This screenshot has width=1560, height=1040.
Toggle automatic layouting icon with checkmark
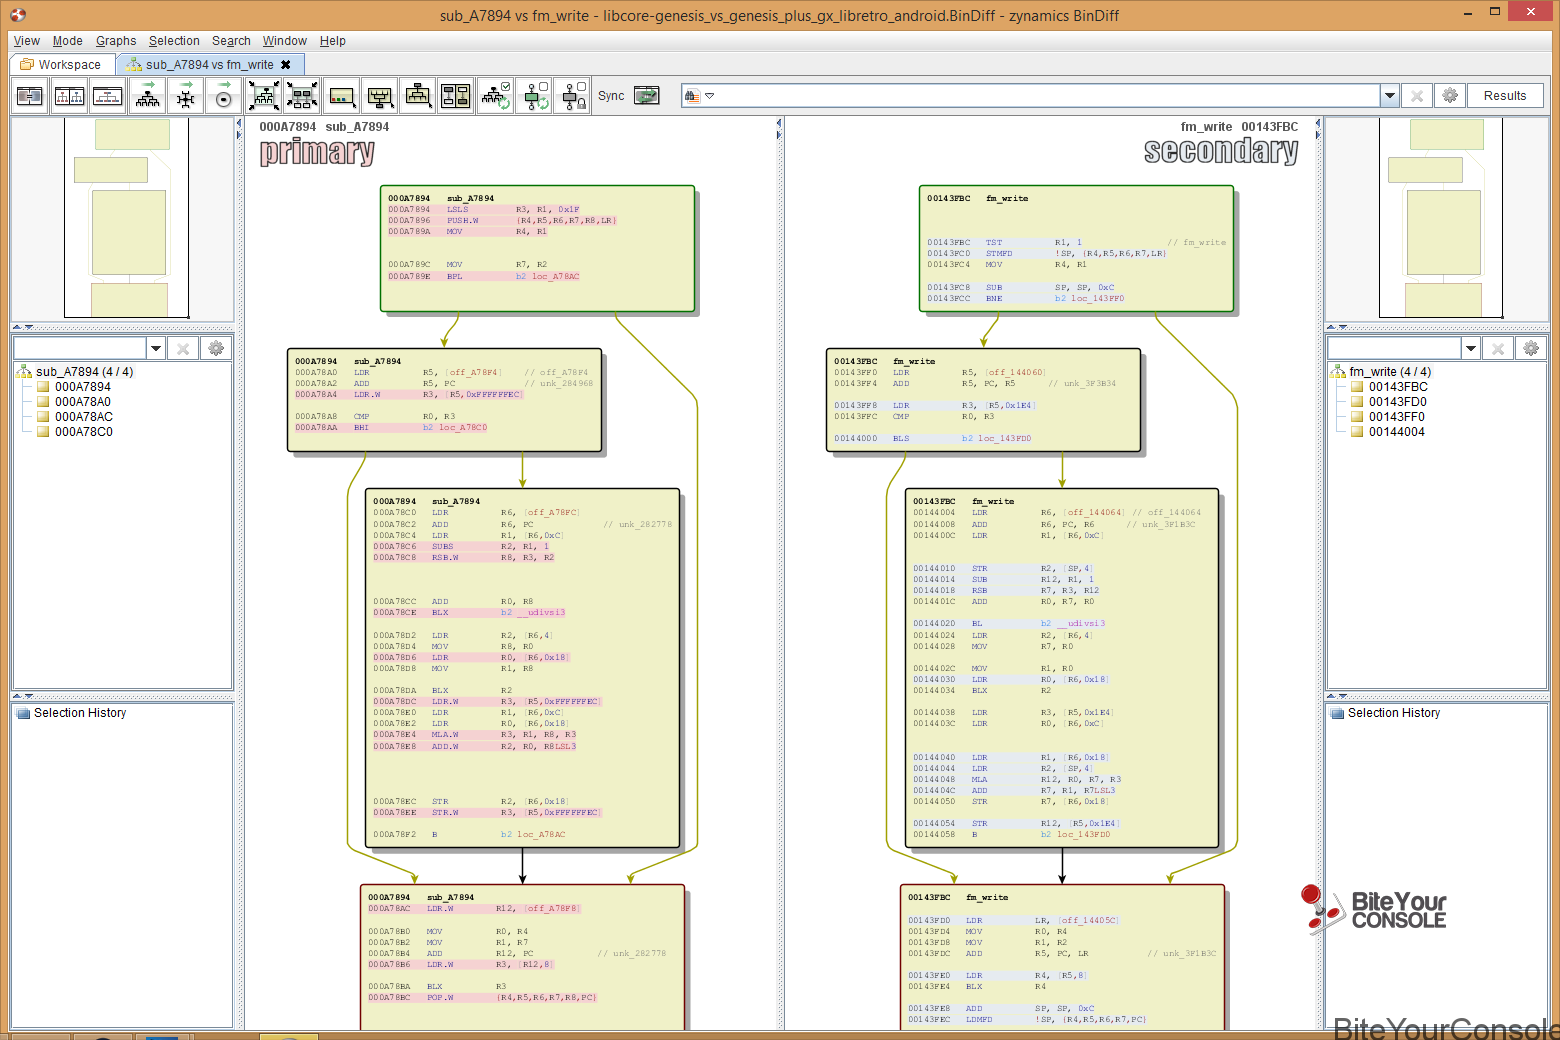point(496,96)
